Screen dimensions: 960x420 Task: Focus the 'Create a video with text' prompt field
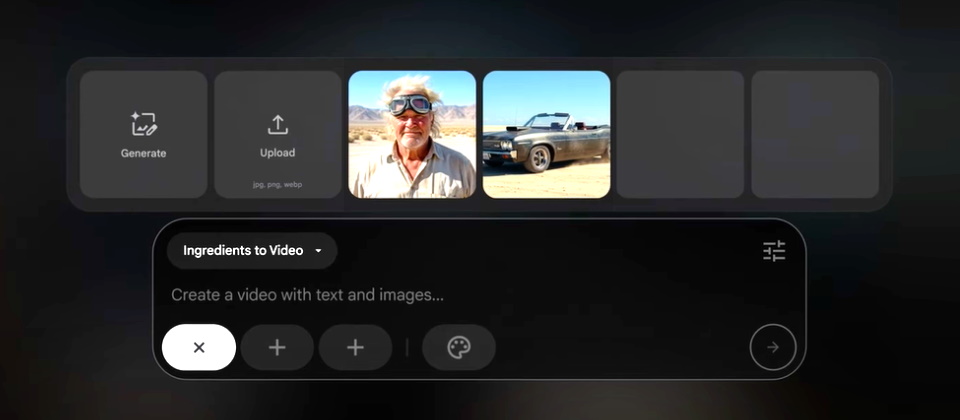[450, 295]
